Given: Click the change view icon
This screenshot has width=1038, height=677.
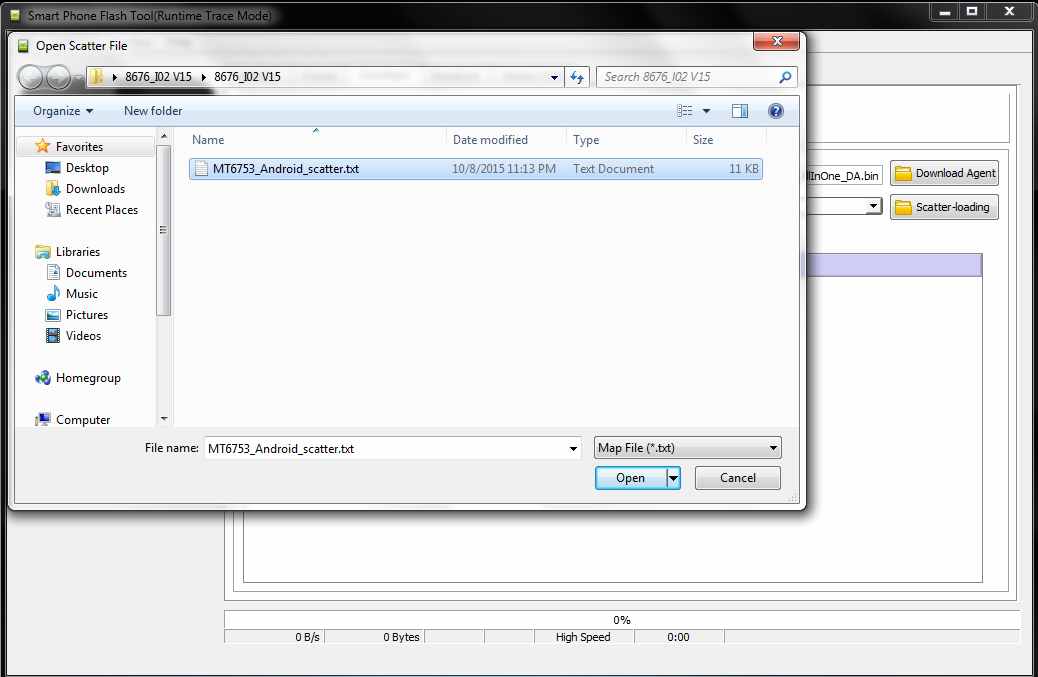Looking at the screenshot, I should tap(685, 111).
